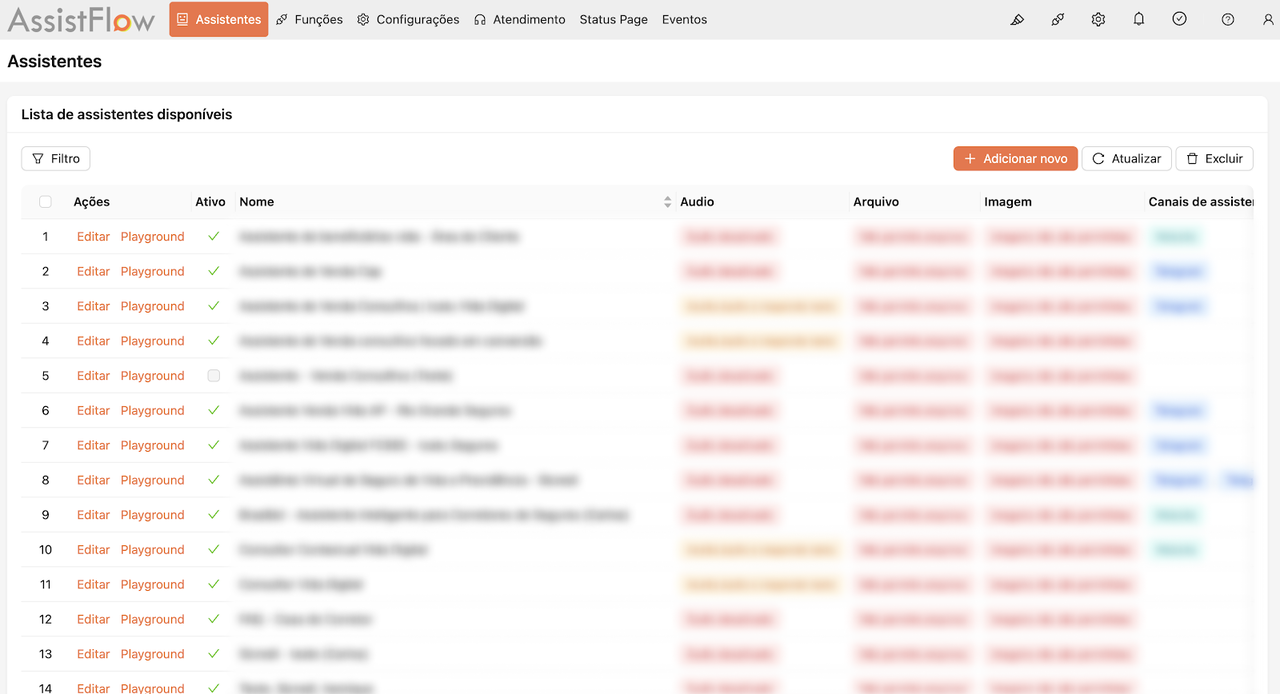Toggle the Ativo checkmark in row 6
This screenshot has height=694, width=1280.
[213, 411]
